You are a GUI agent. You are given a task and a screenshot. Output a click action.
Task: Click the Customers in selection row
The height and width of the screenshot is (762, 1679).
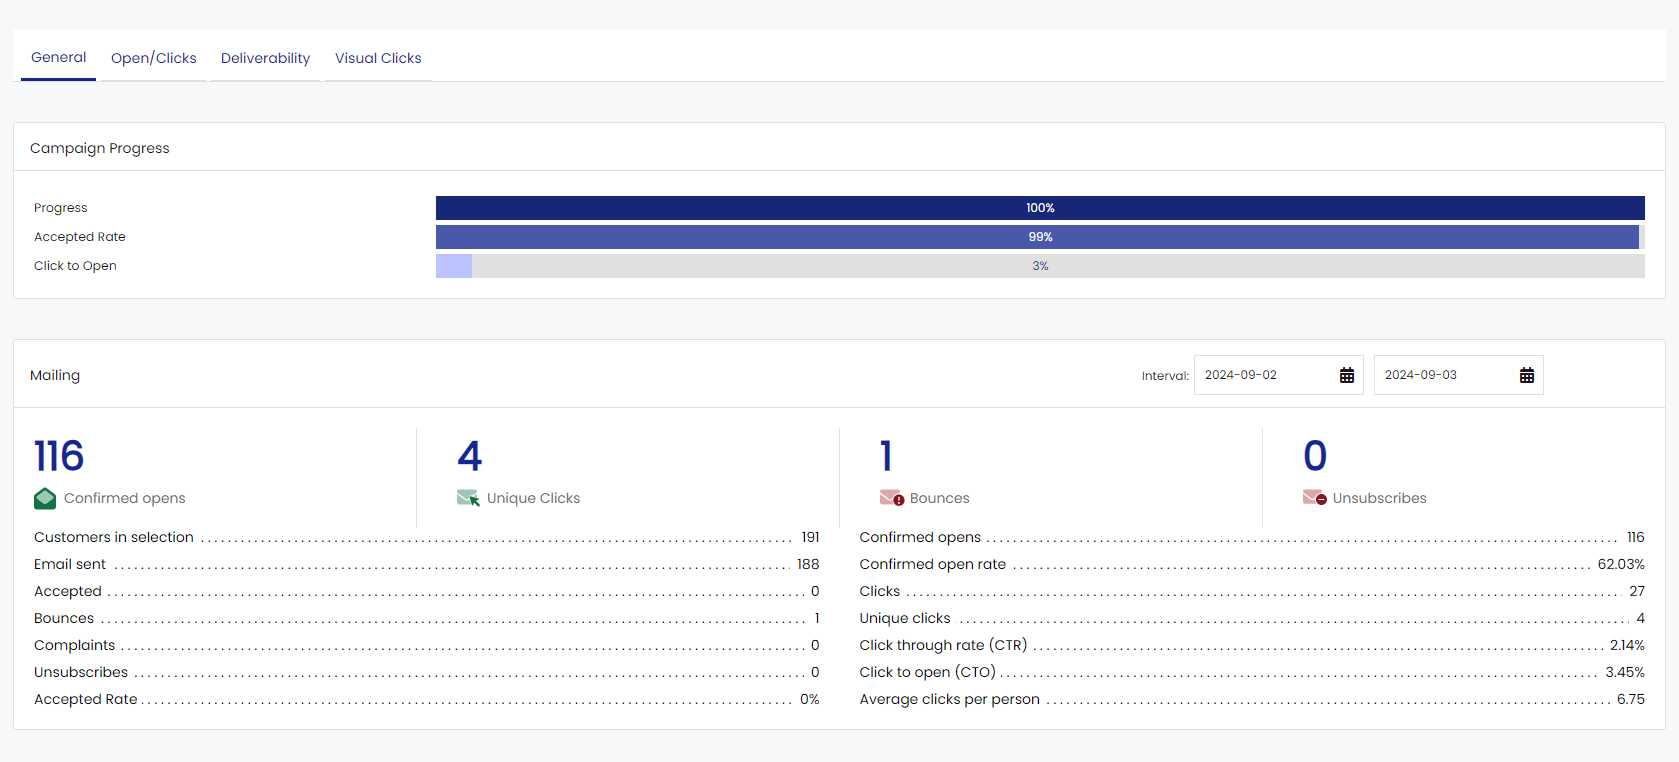coord(426,538)
